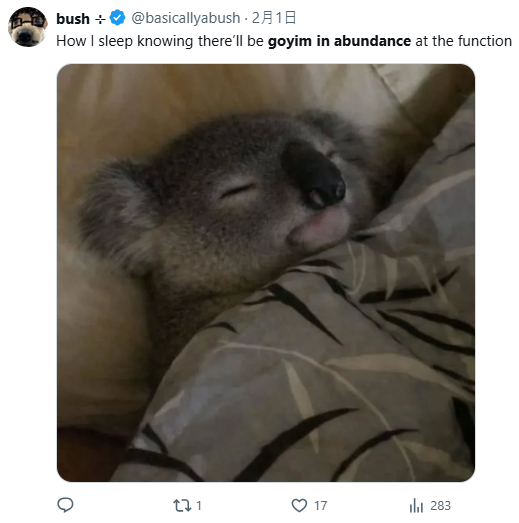The height and width of the screenshot is (523, 519).
Task: Select the view count of 283
Action: click(x=440, y=506)
